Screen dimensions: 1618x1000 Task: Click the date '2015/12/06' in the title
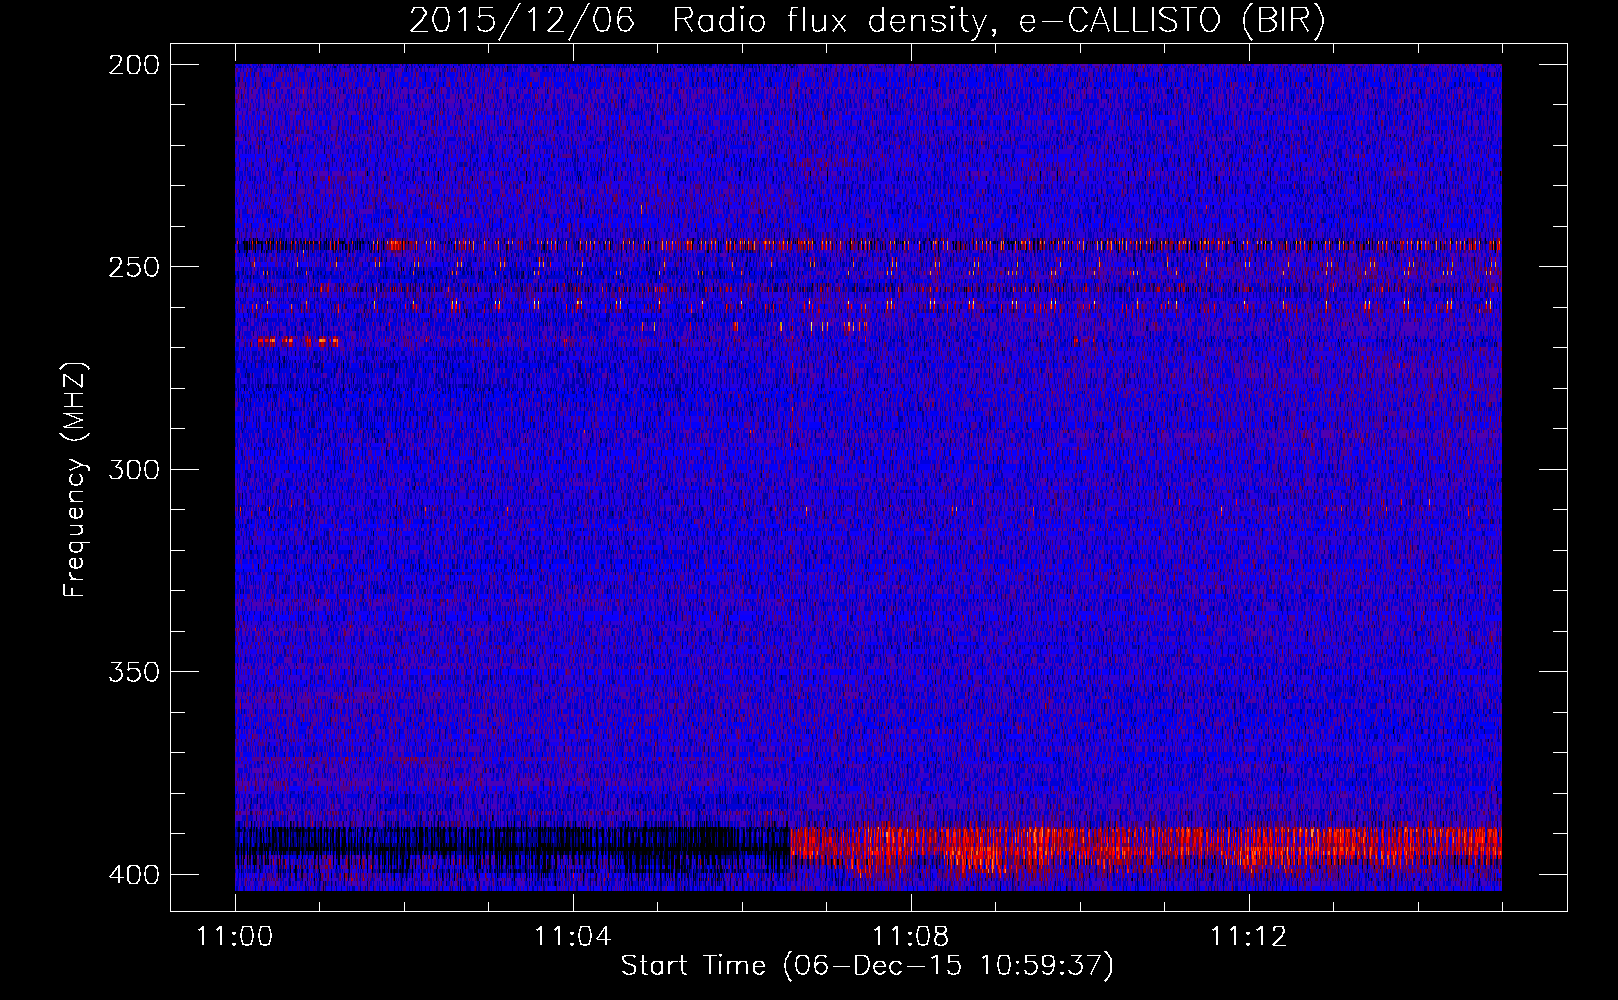click(x=522, y=21)
